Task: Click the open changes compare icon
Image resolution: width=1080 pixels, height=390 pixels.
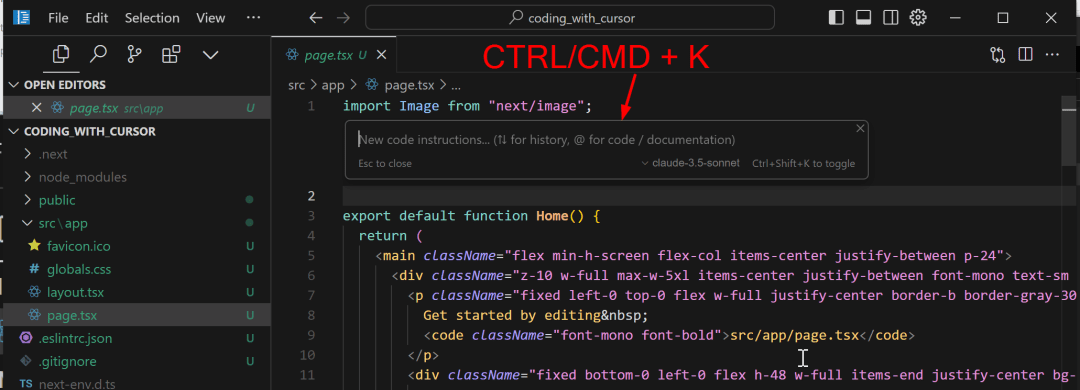Action: coord(997,54)
